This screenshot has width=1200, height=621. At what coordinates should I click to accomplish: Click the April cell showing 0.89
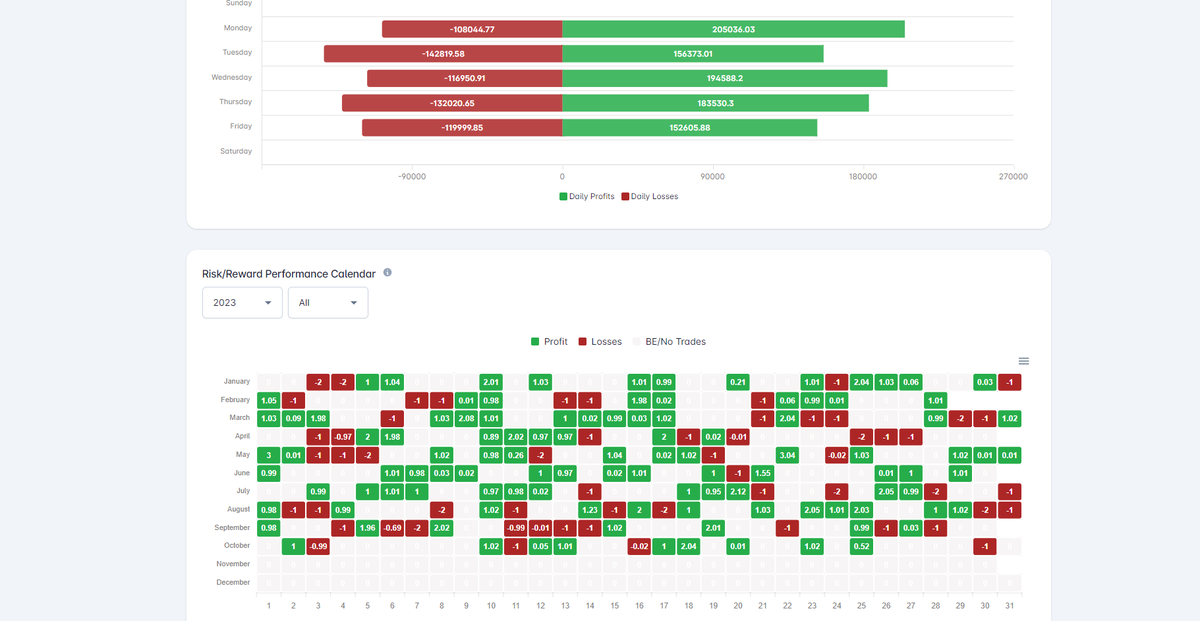tap(491, 436)
